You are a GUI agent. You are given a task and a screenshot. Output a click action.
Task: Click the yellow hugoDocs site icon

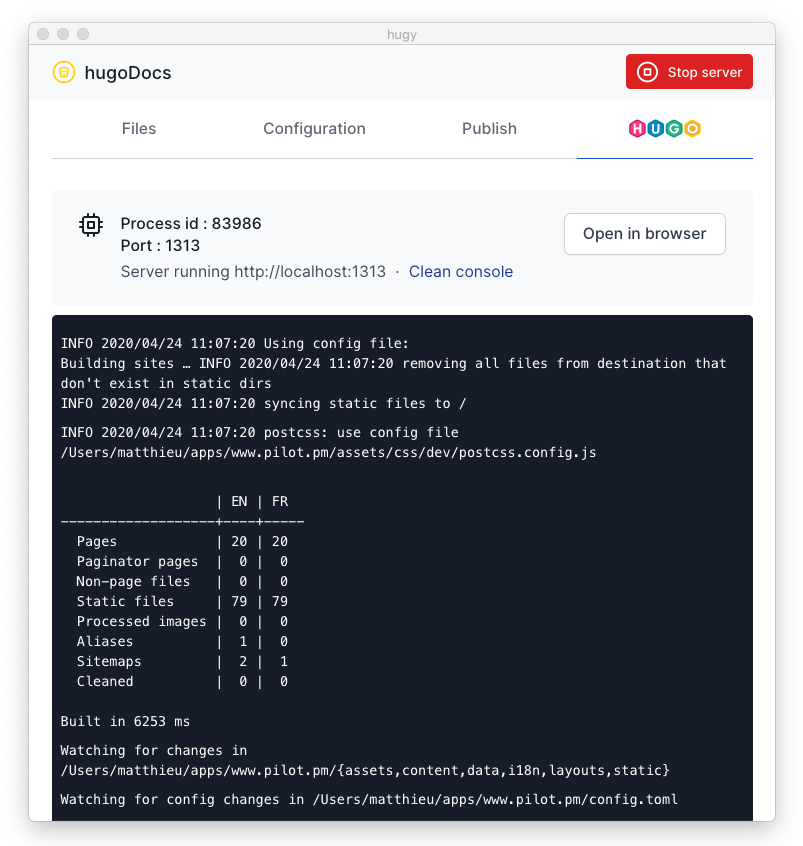[64, 72]
